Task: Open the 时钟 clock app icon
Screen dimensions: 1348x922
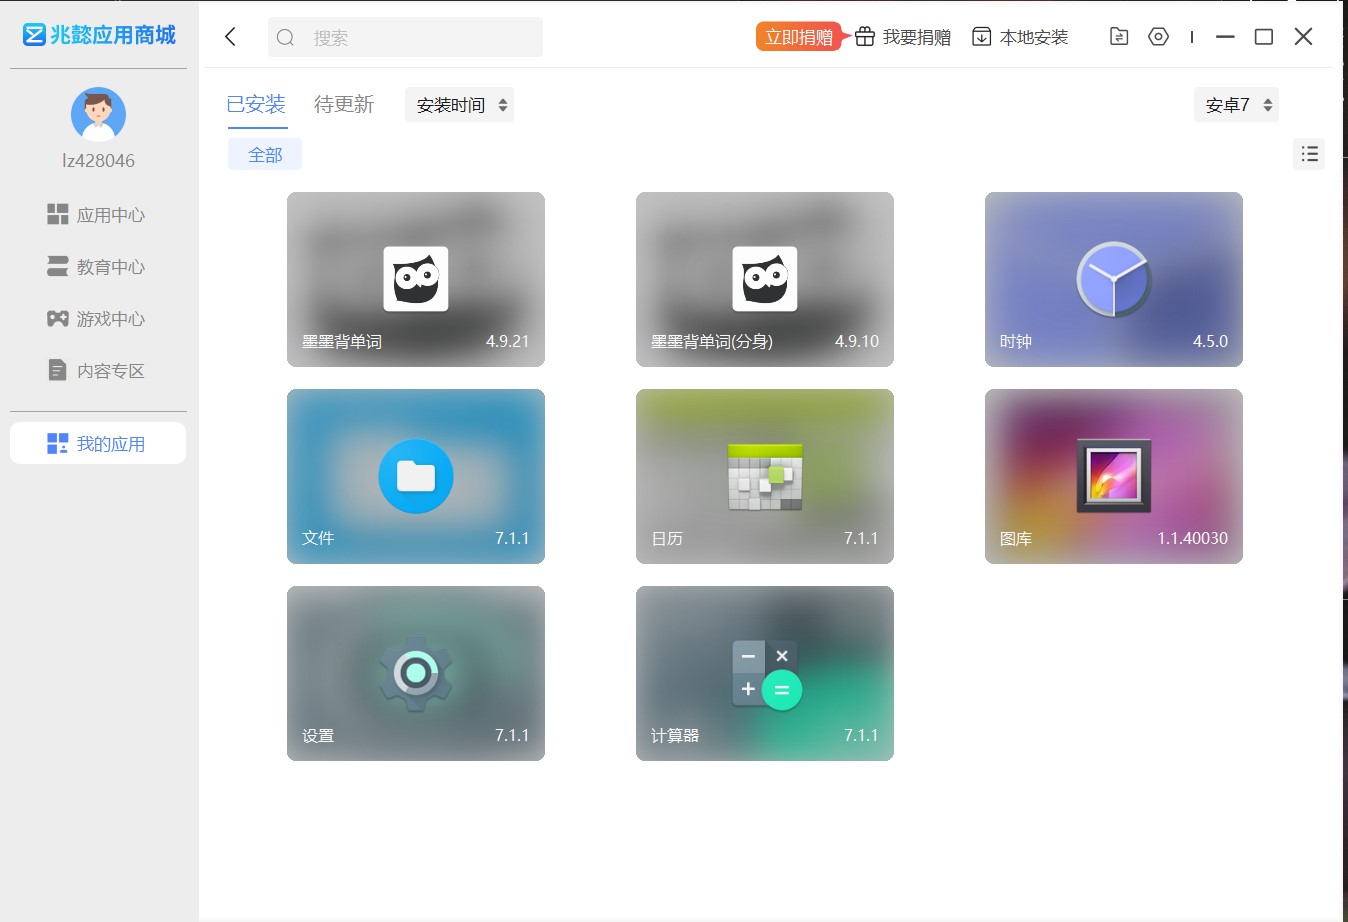Action: (1114, 279)
